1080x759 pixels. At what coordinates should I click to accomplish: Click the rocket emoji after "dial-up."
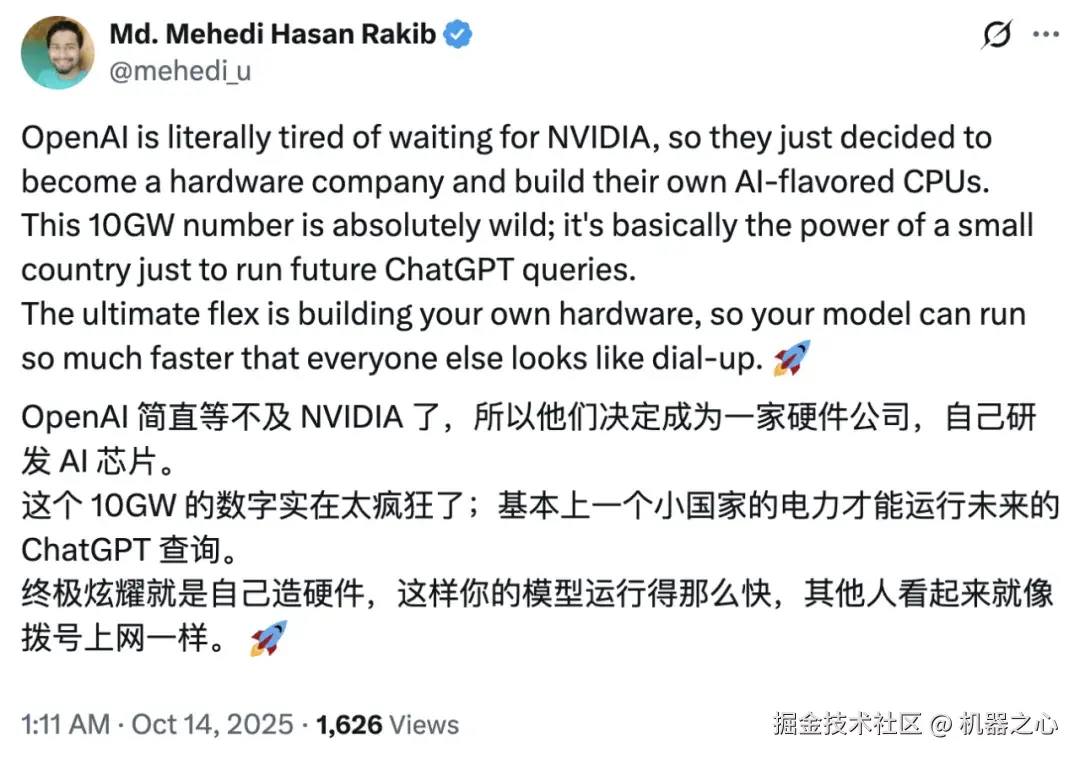point(792,358)
